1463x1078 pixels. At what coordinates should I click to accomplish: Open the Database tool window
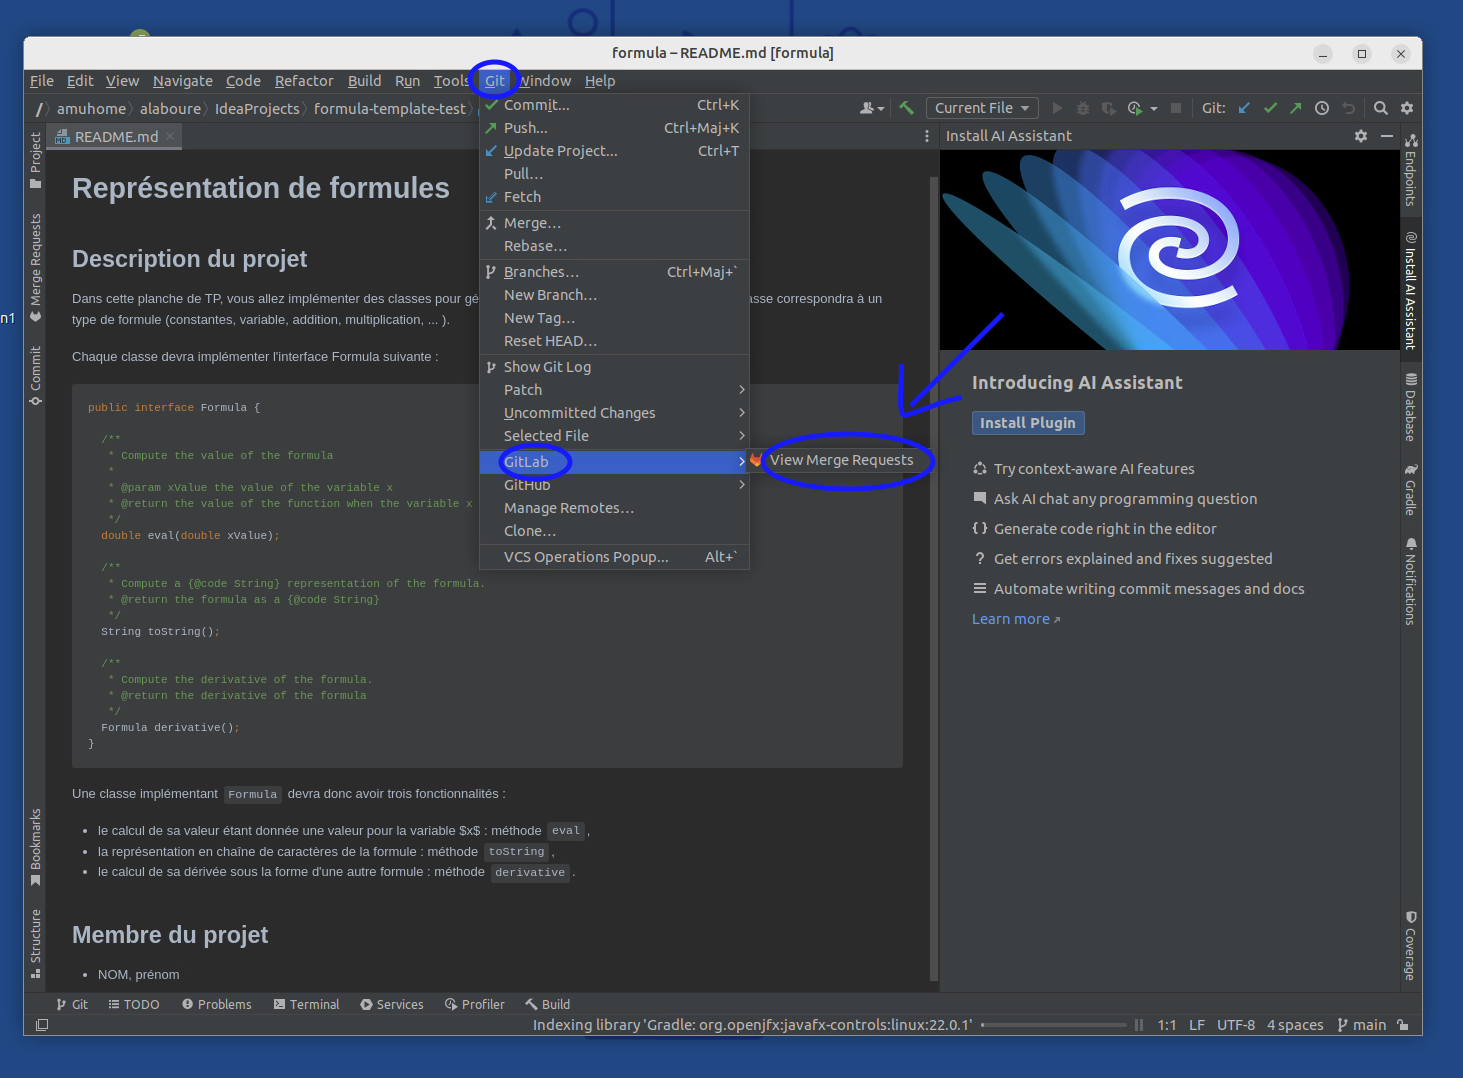pyautogui.click(x=1411, y=407)
